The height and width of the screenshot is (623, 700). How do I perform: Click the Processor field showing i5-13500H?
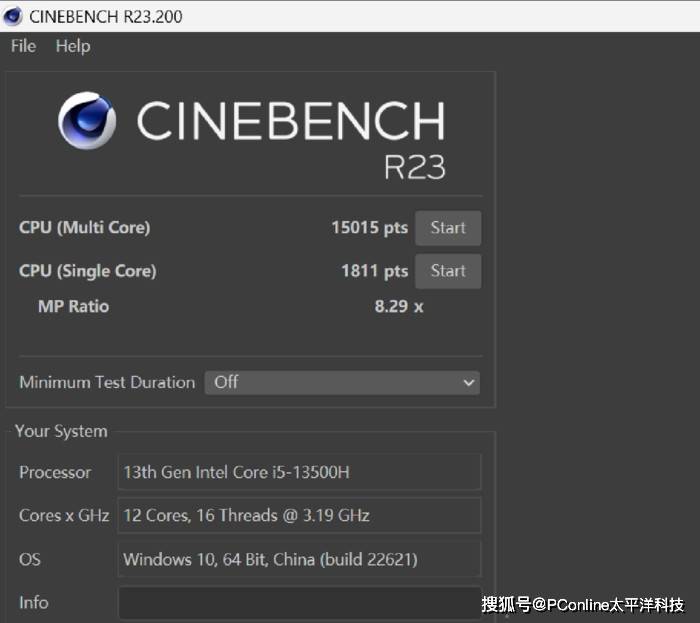pyautogui.click(x=299, y=472)
